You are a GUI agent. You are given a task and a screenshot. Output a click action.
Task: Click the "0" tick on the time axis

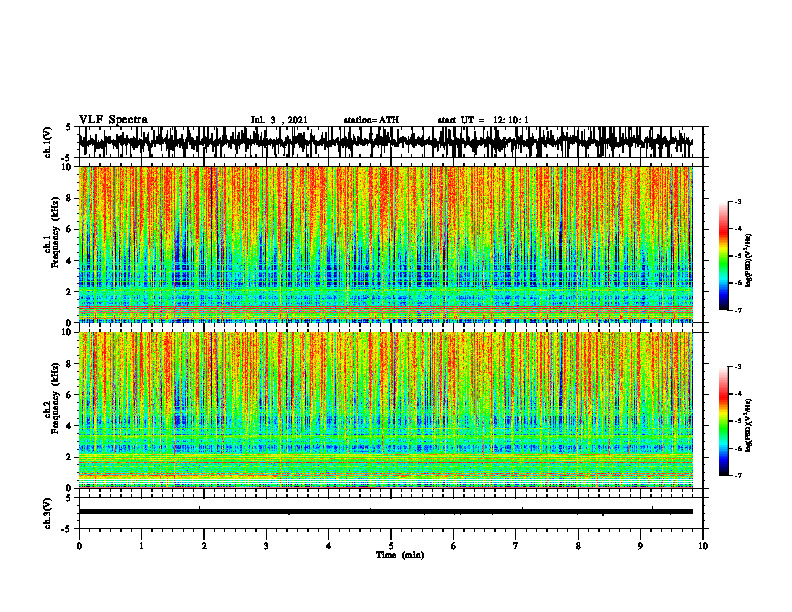tap(79, 546)
